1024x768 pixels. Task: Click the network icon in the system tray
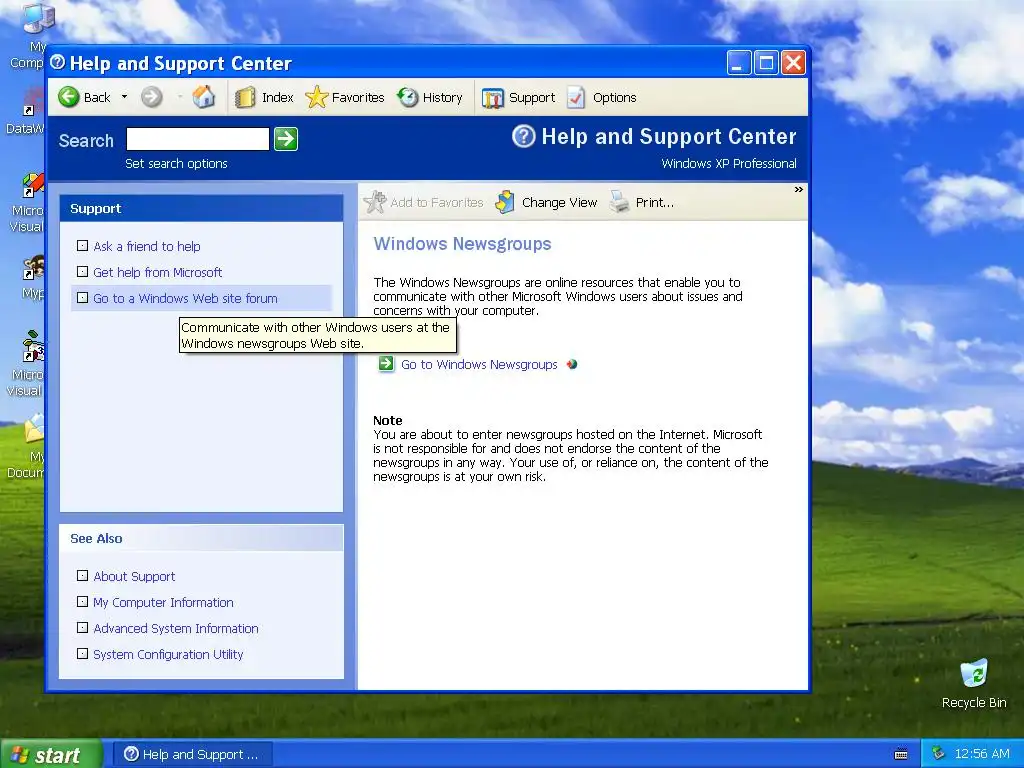pos(938,754)
